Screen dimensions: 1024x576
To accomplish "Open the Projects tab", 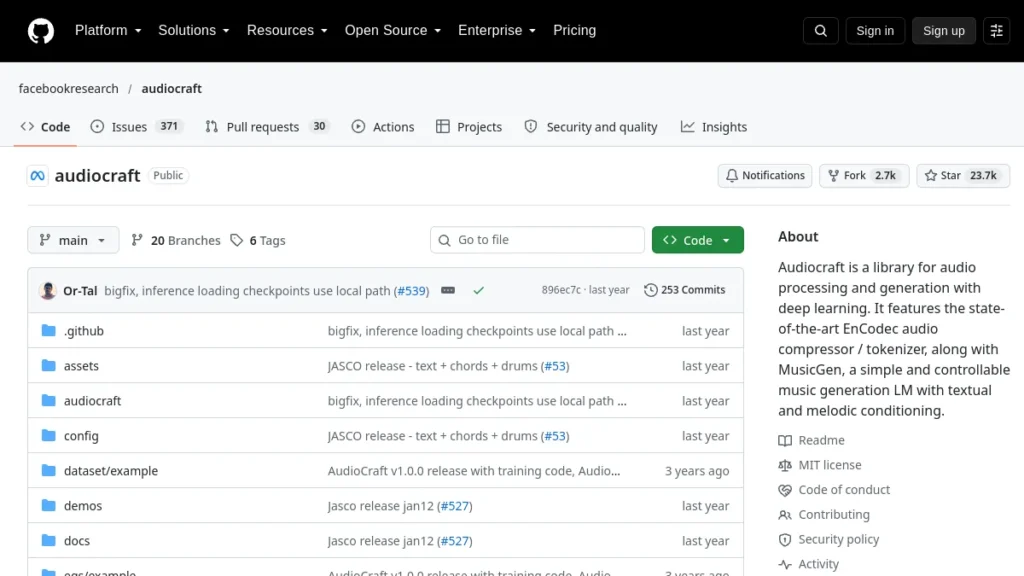I will point(469,127).
